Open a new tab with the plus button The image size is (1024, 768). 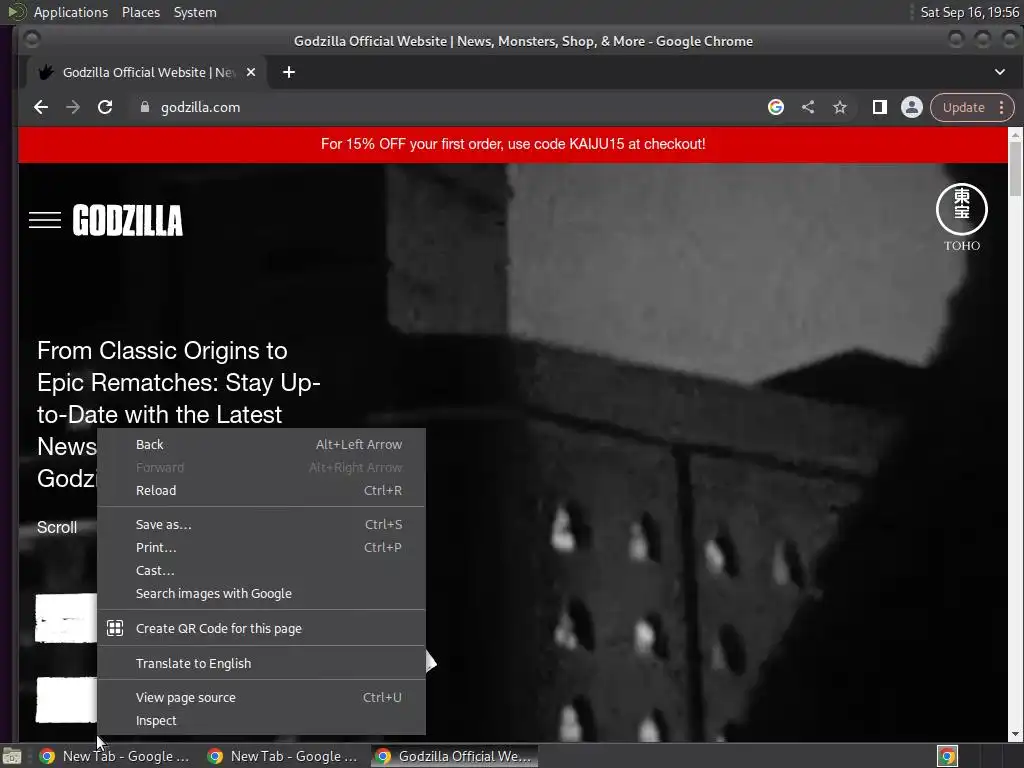tap(289, 72)
